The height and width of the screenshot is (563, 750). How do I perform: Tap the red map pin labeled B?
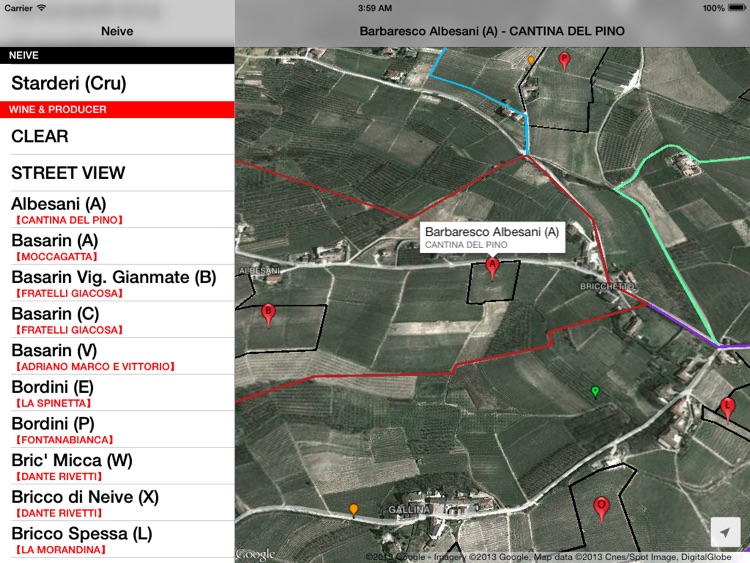click(268, 314)
